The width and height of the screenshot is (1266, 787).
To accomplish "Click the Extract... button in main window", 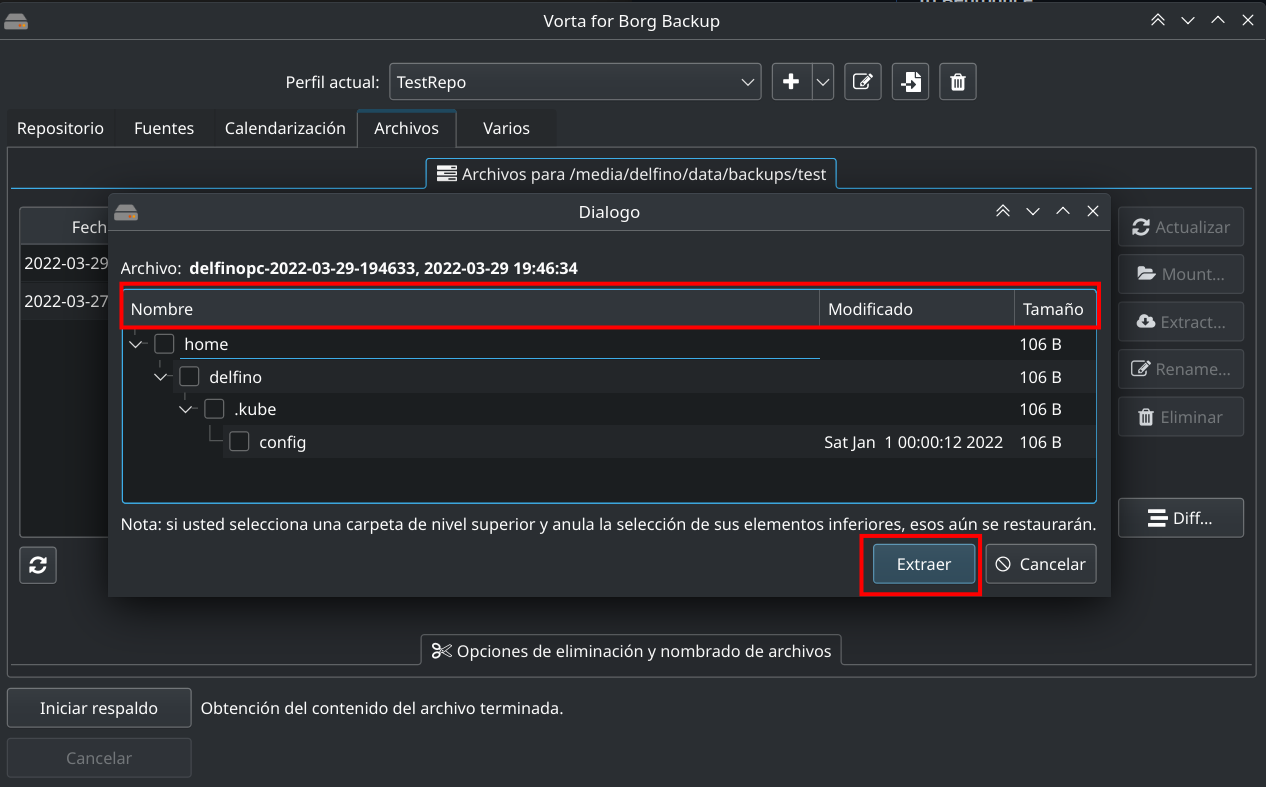I will click(x=1181, y=322).
